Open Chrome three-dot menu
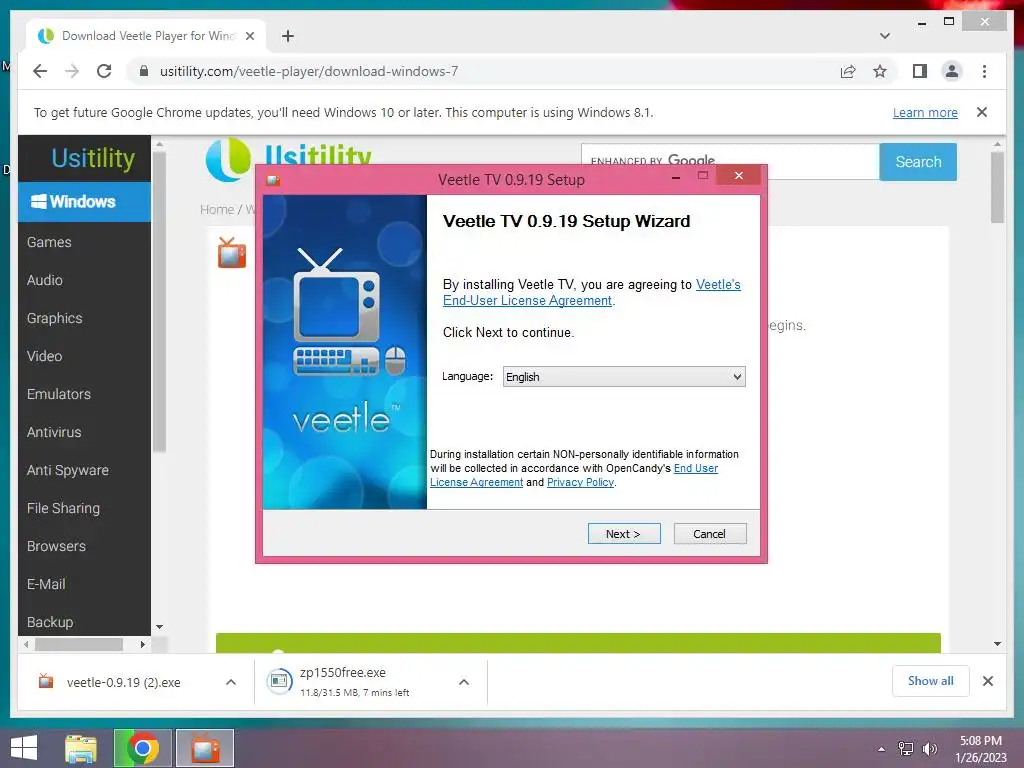Screen dimensions: 1024x768 point(984,71)
